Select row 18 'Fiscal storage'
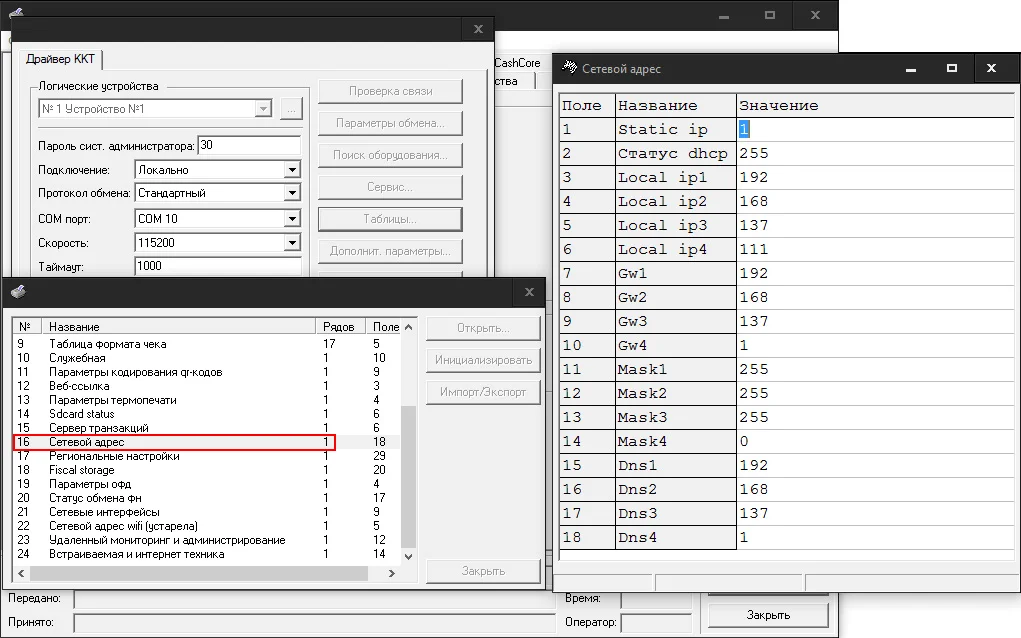 (x=206, y=470)
